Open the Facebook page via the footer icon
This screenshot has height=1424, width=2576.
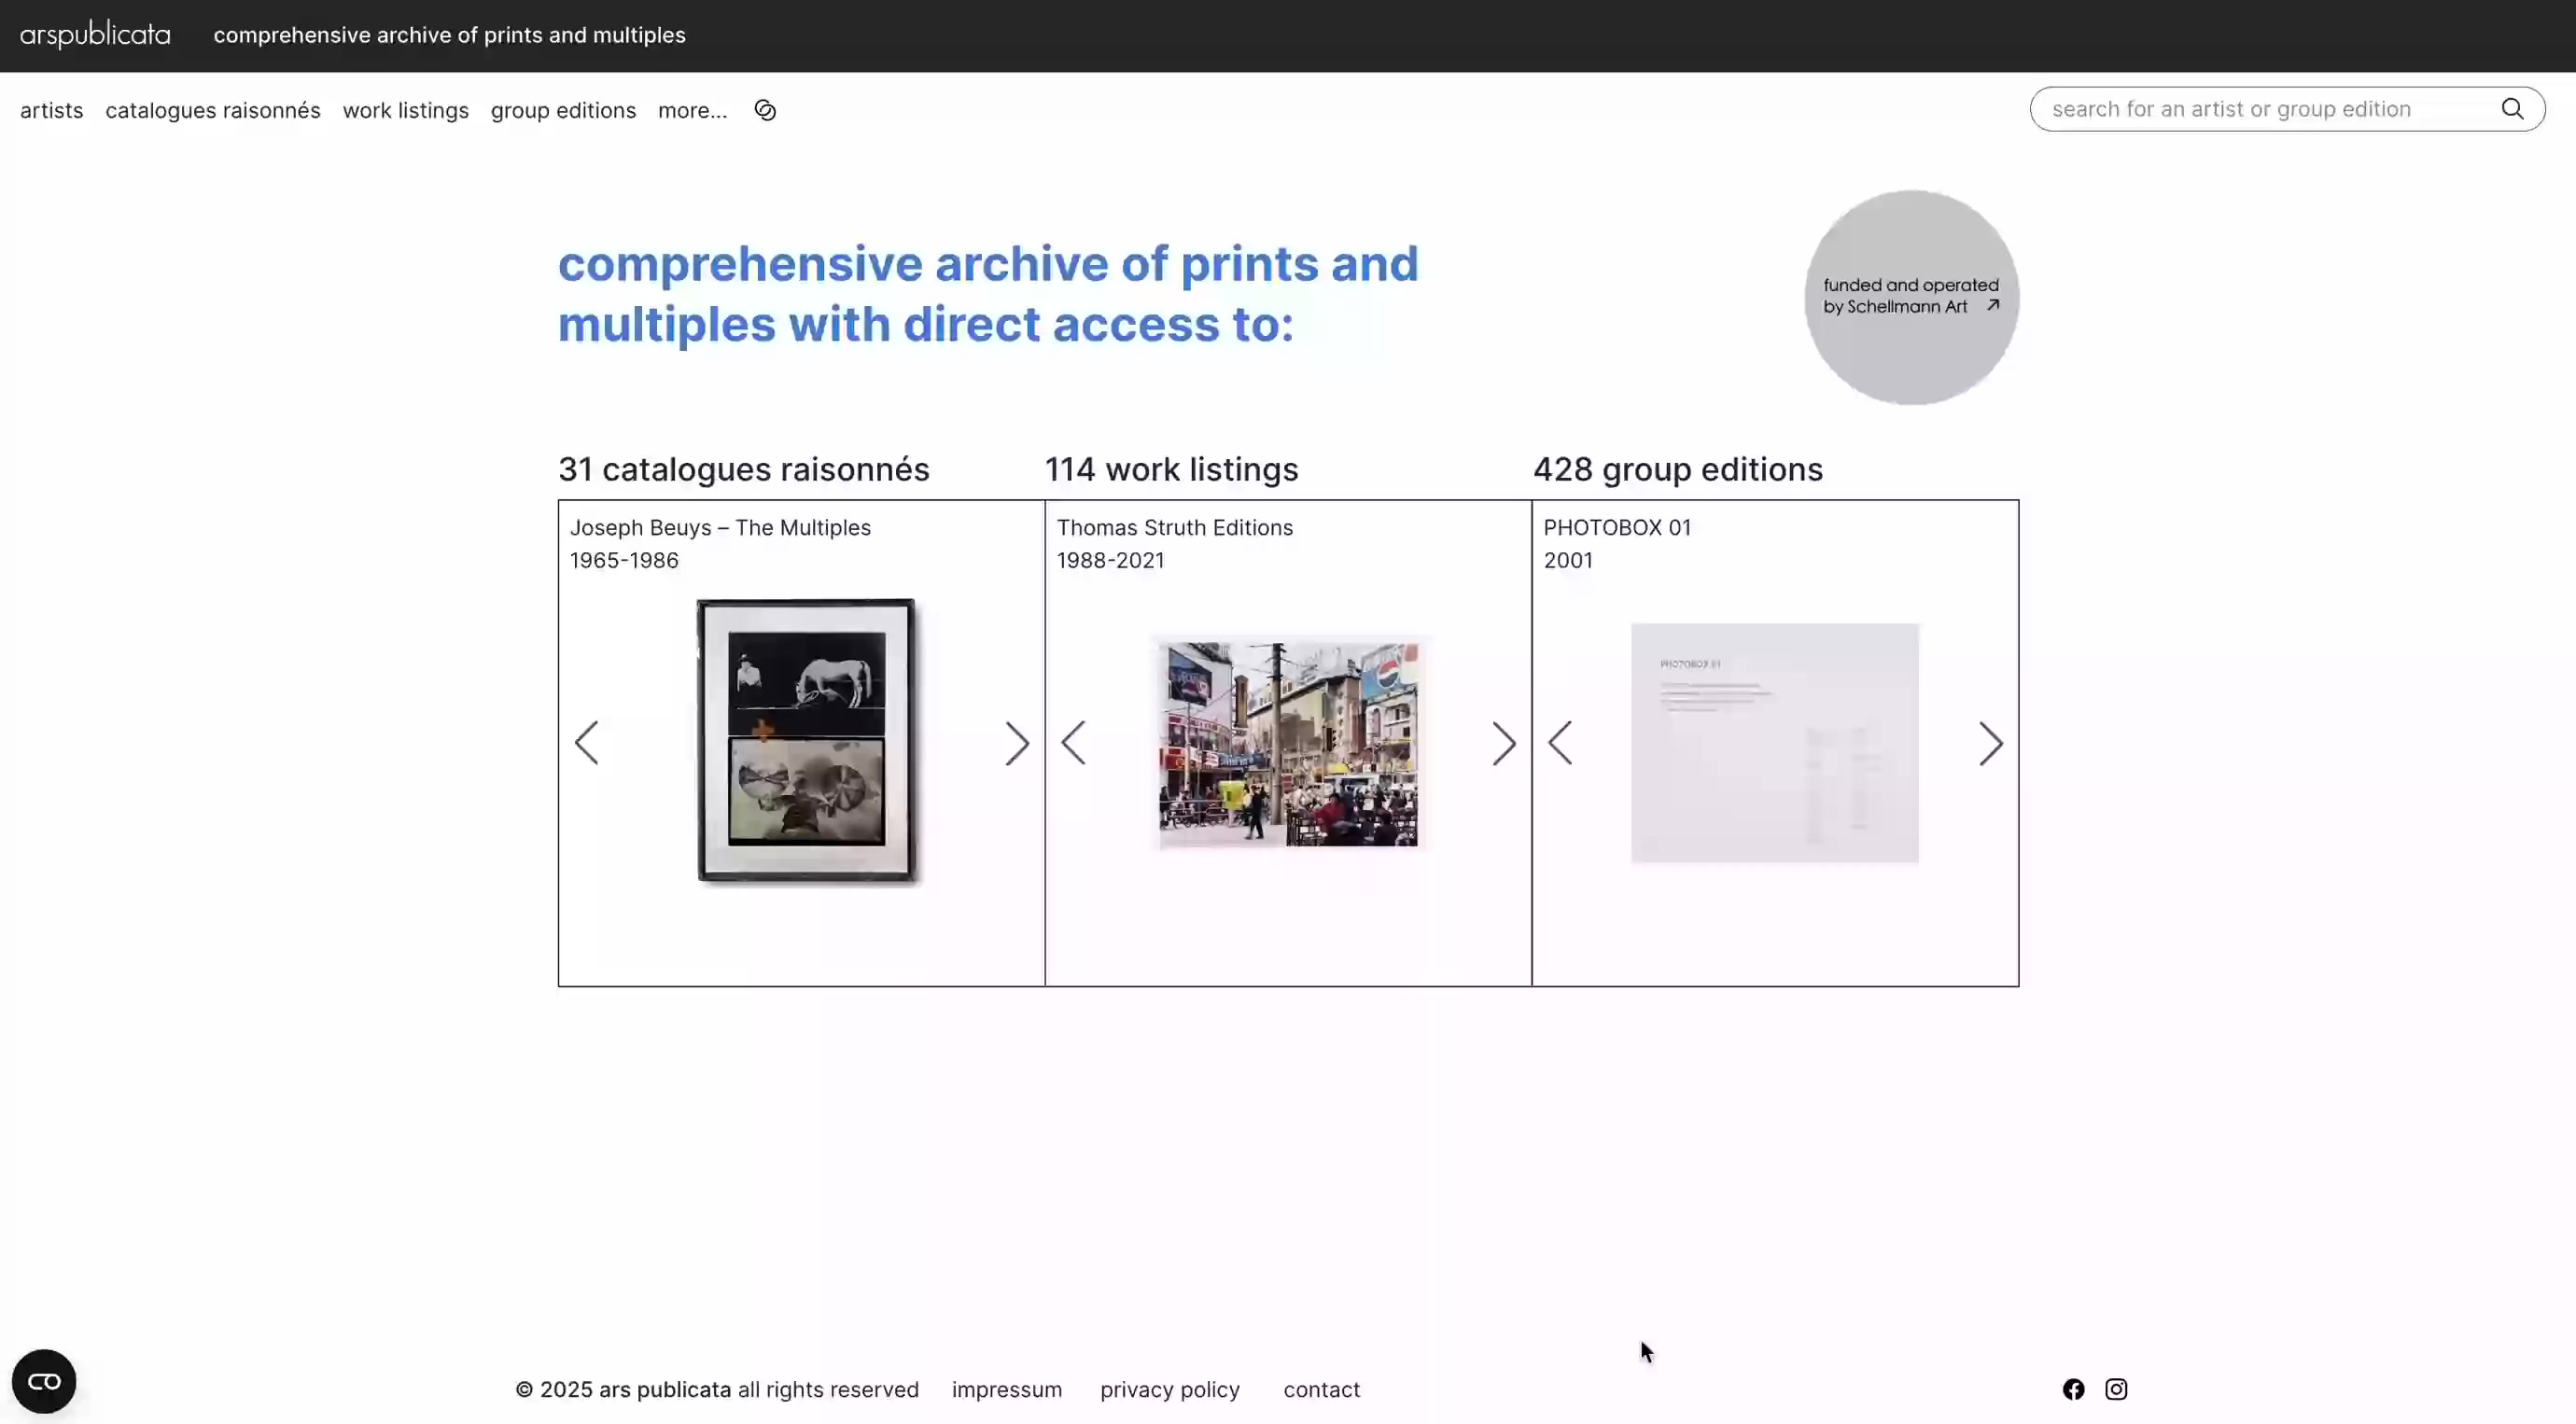(2072, 1390)
